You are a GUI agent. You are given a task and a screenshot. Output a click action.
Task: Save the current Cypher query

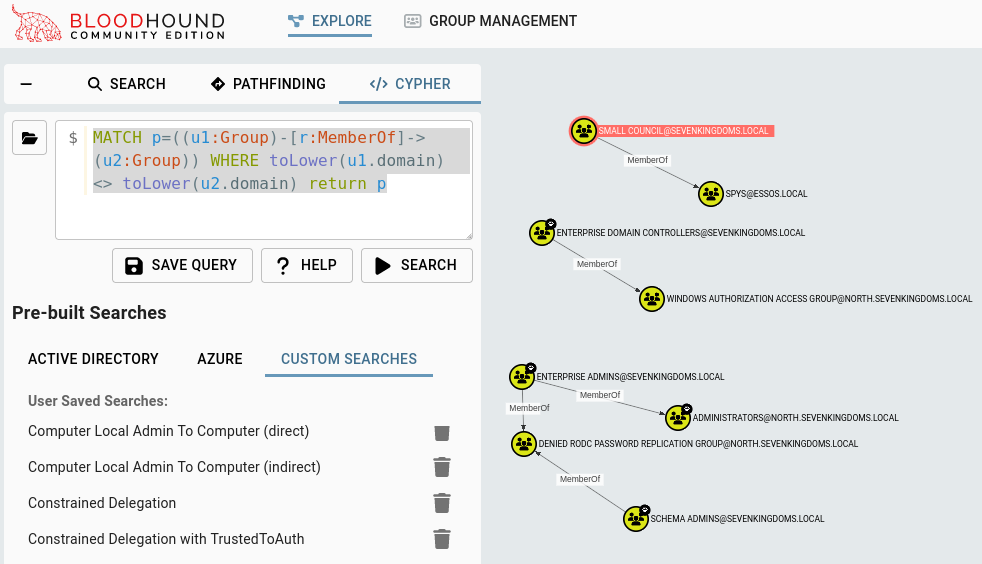click(x=182, y=265)
